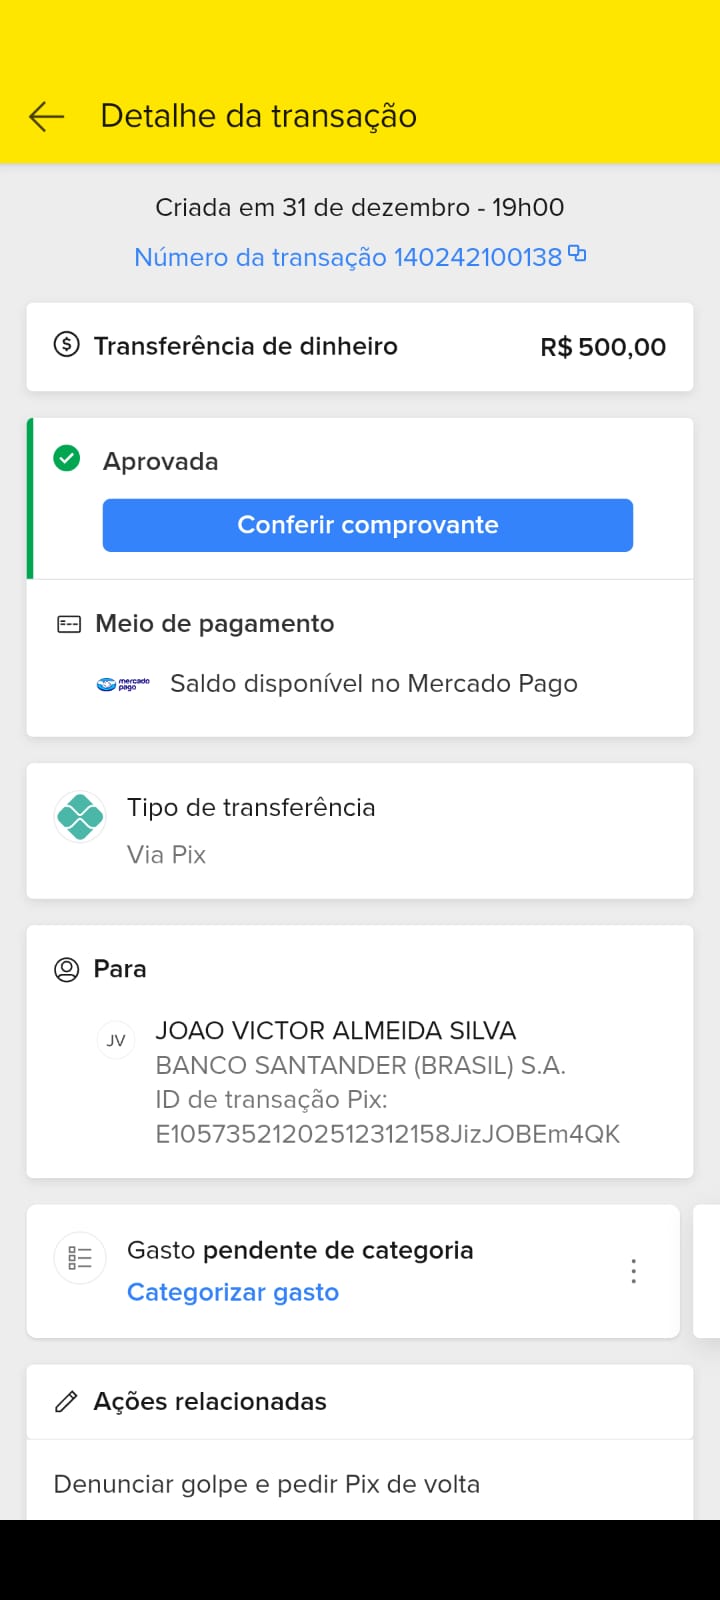Image resolution: width=720 pixels, height=1600 pixels.
Task: Tap the category list icon
Action: tap(80, 1258)
